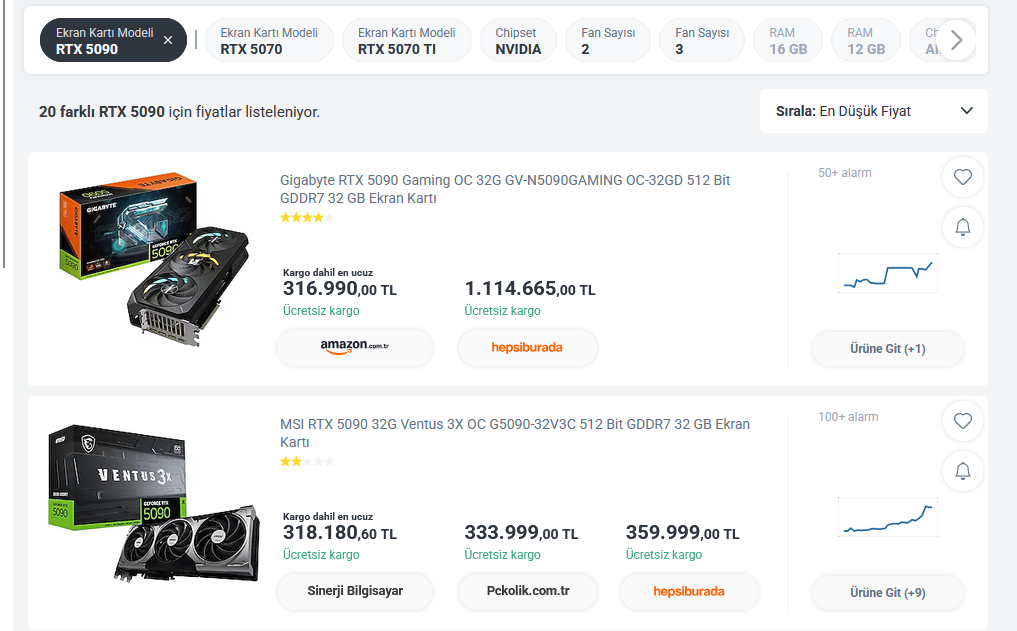1017x631 pixels.
Task: Click the 333.999,00 TL price
Action: coord(521,532)
